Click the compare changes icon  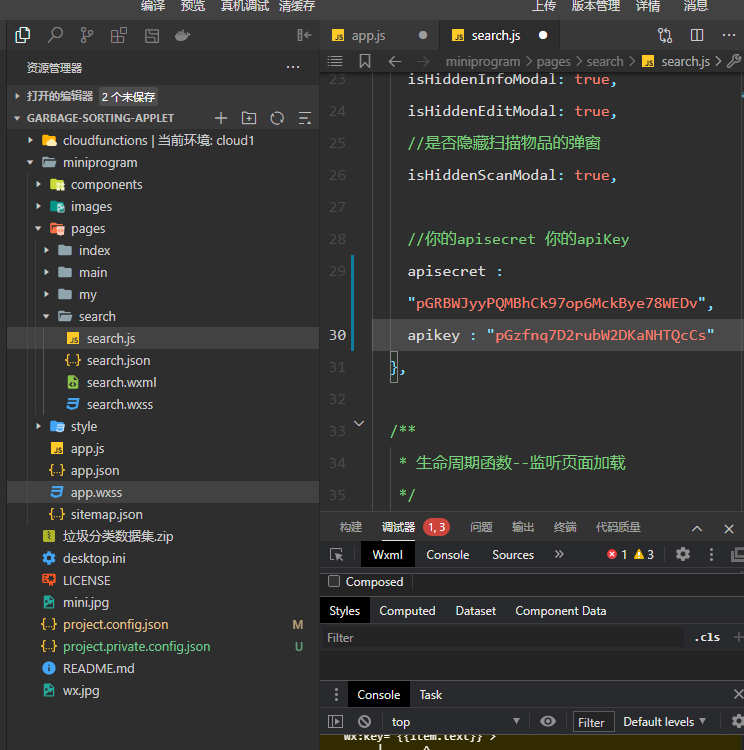tap(665, 35)
